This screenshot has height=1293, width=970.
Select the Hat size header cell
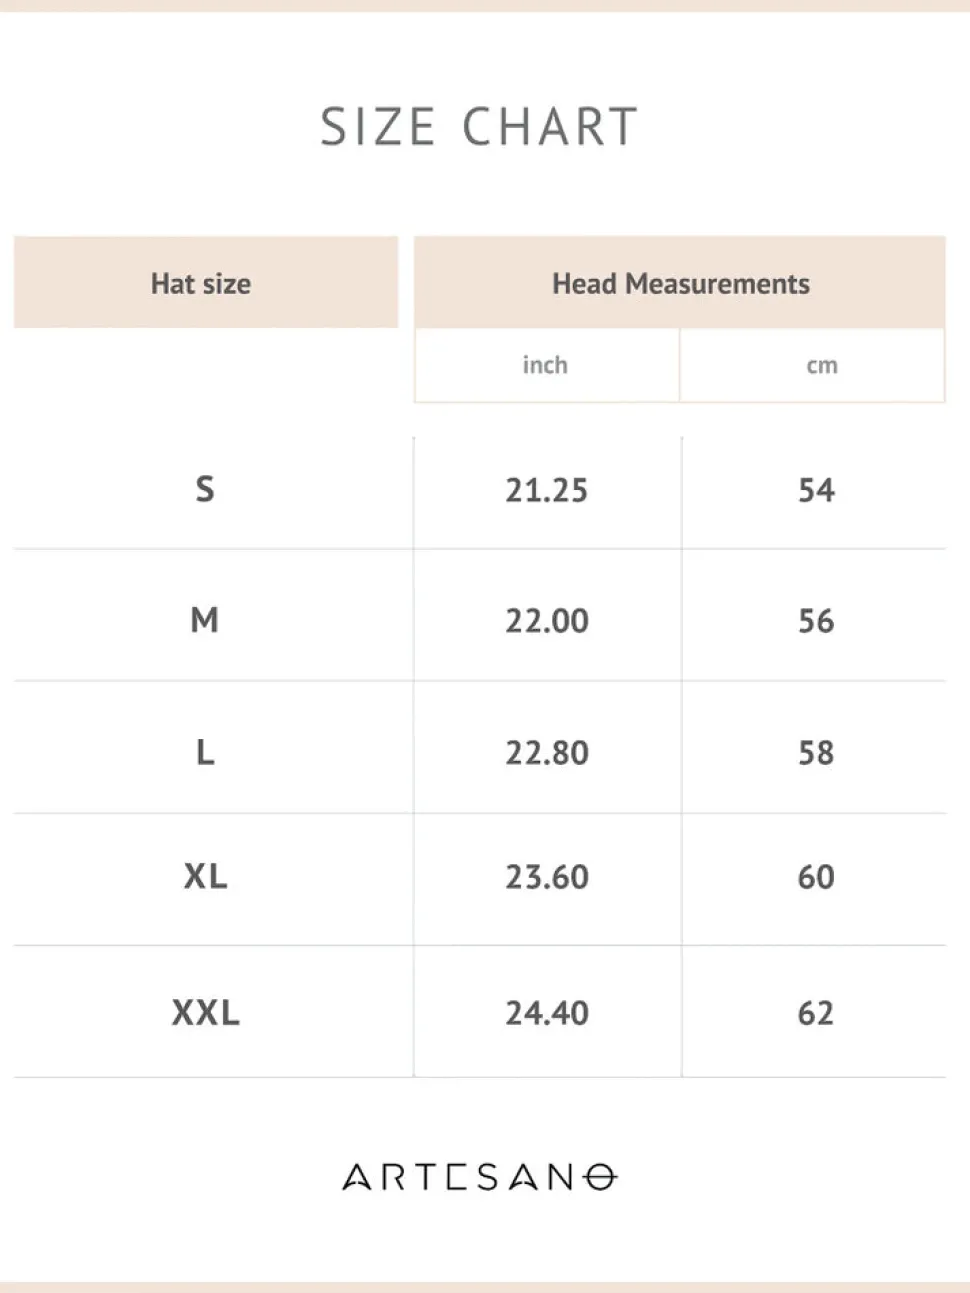pyautogui.click(x=206, y=282)
